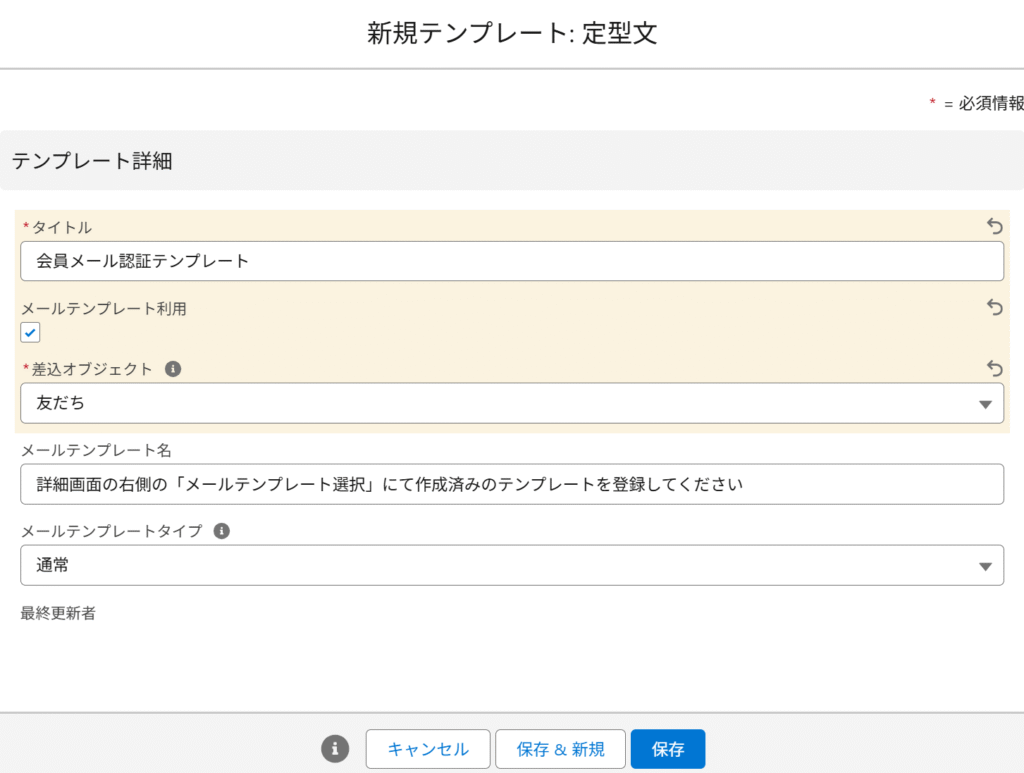The image size is (1024, 773).
Task: Show help info for 差込オブジェクト
Action: coord(173,369)
